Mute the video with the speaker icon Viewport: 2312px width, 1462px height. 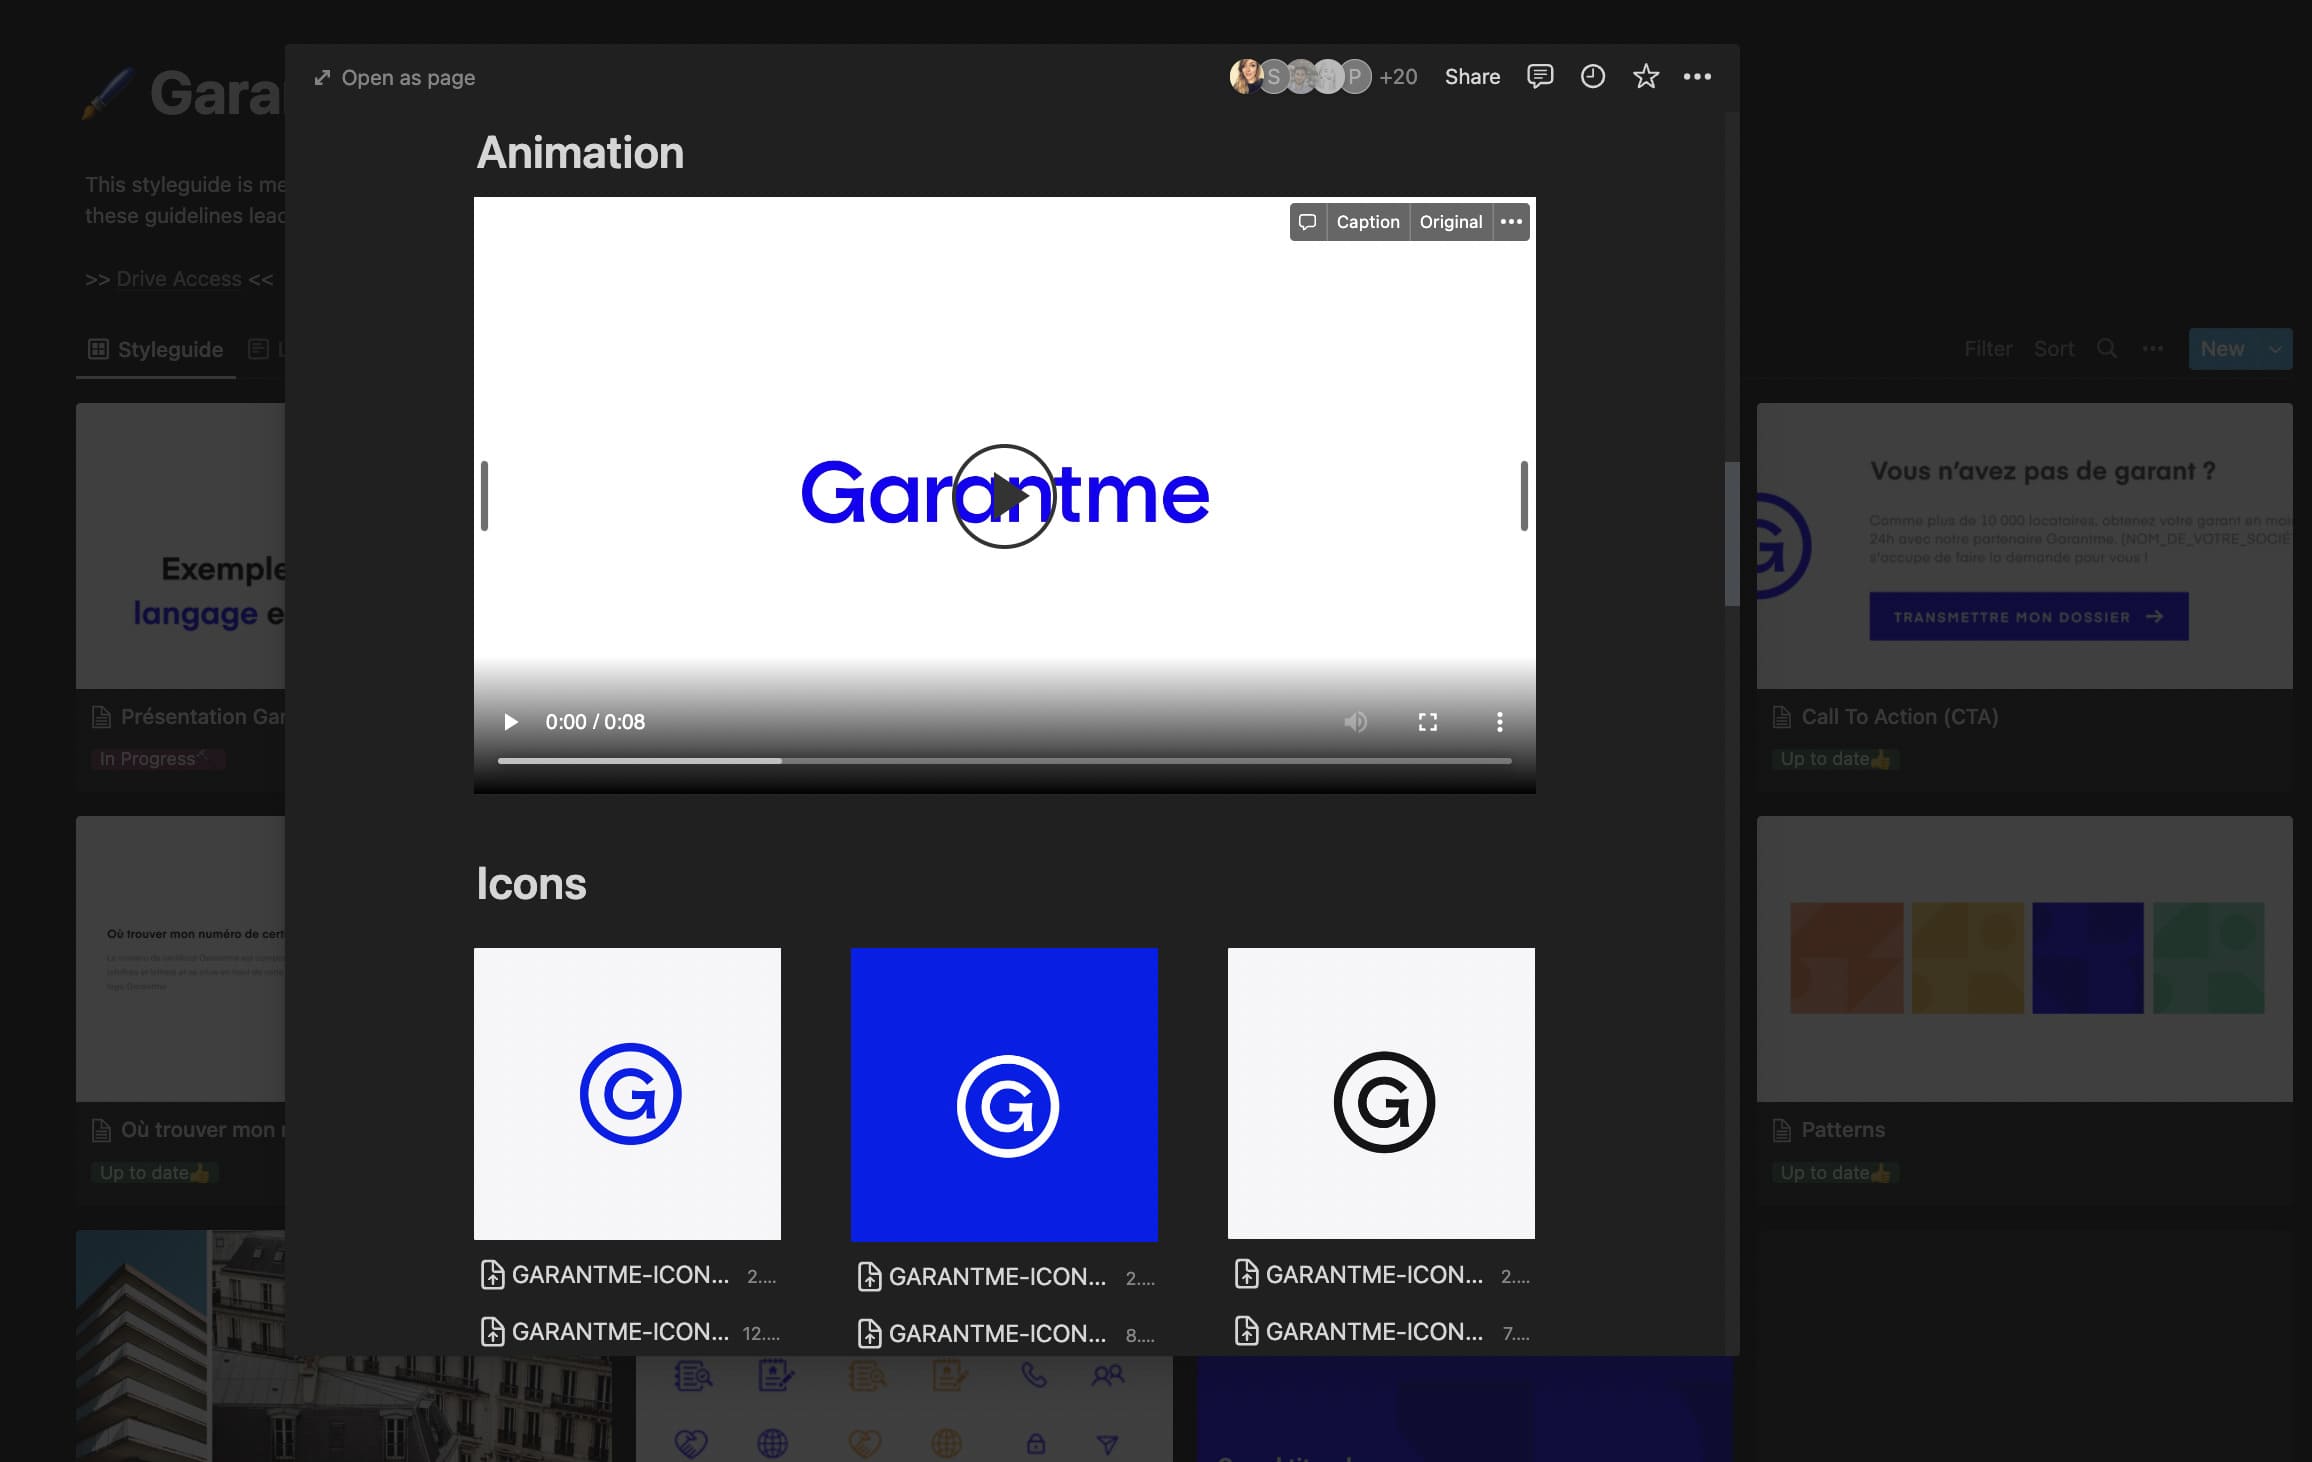1355,722
